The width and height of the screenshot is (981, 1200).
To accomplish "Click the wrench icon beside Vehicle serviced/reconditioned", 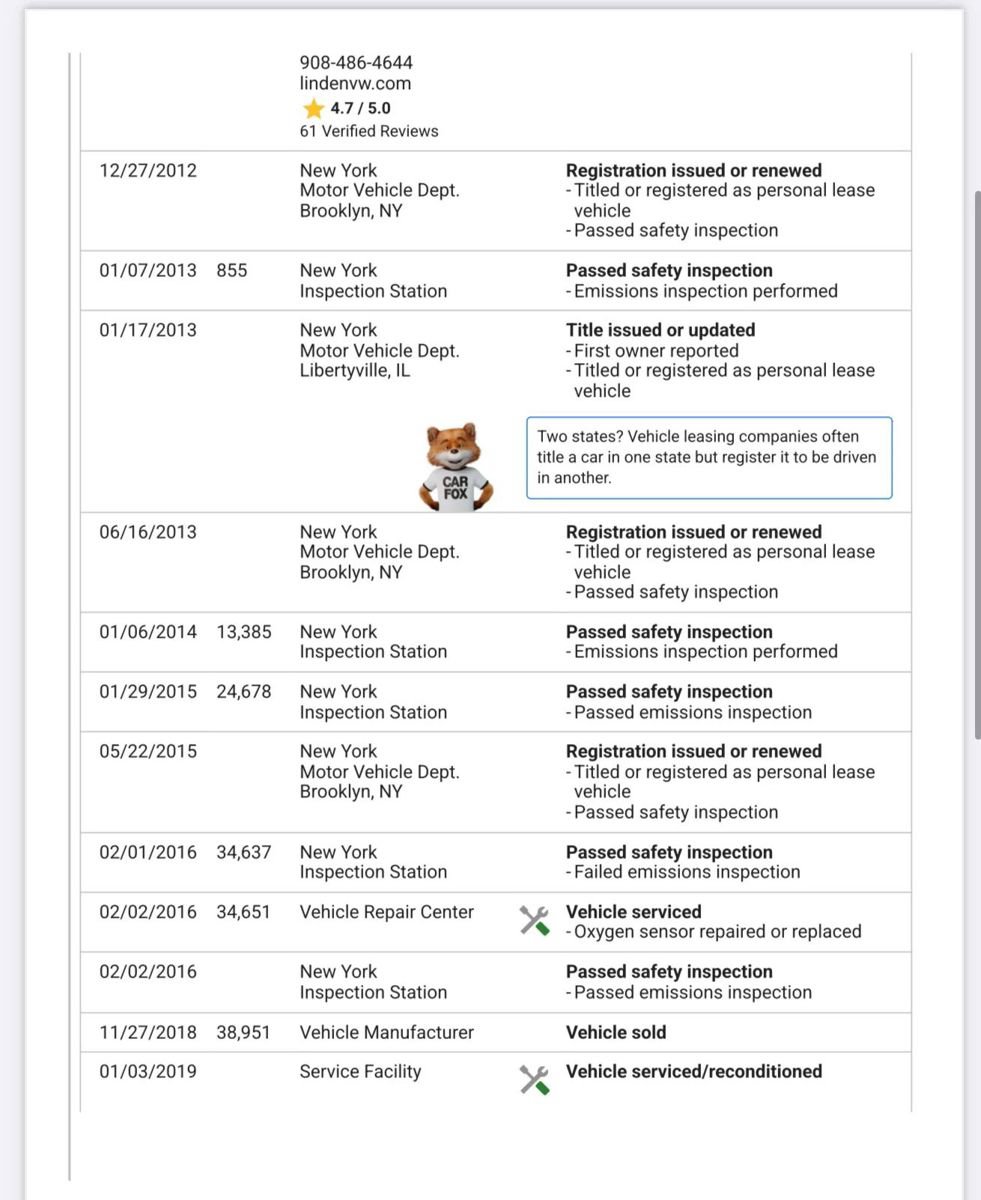I will (x=535, y=1080).
